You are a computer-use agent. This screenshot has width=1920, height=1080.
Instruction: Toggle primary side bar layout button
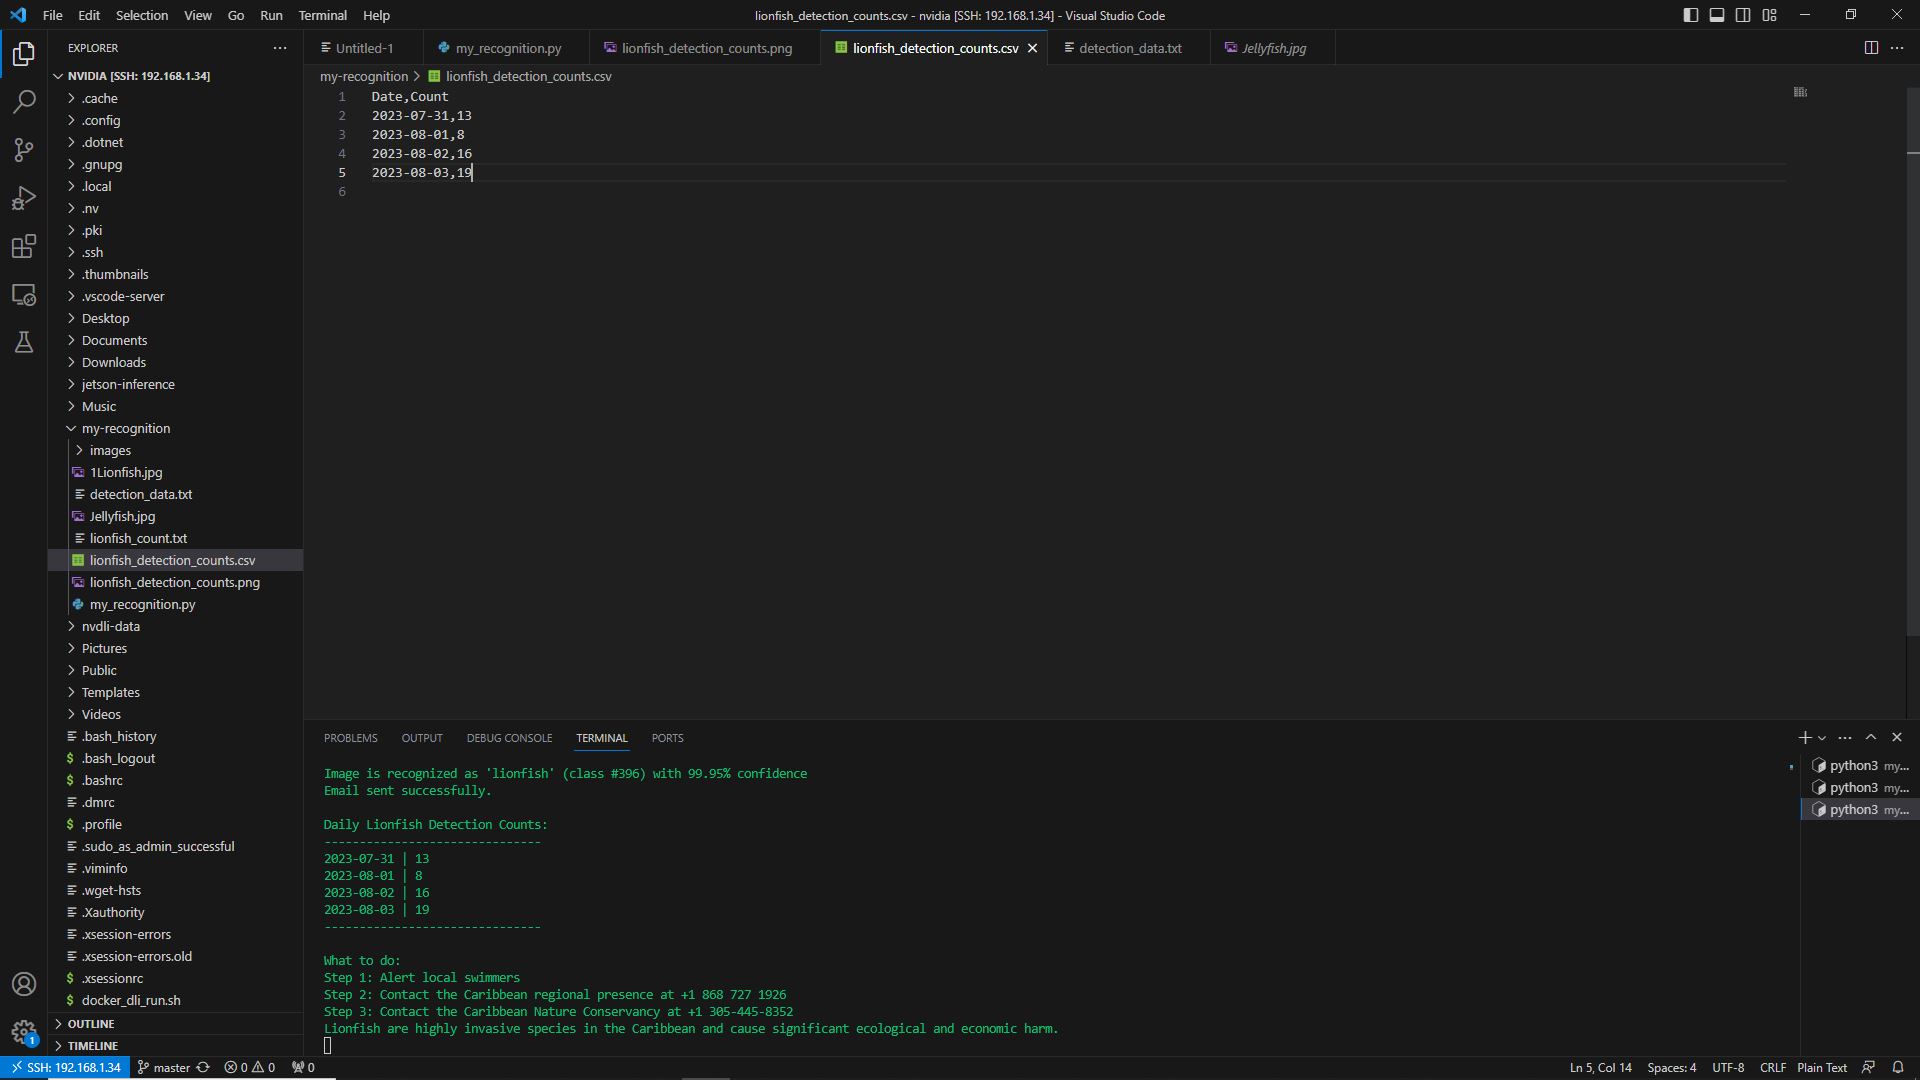[1691, 15]
